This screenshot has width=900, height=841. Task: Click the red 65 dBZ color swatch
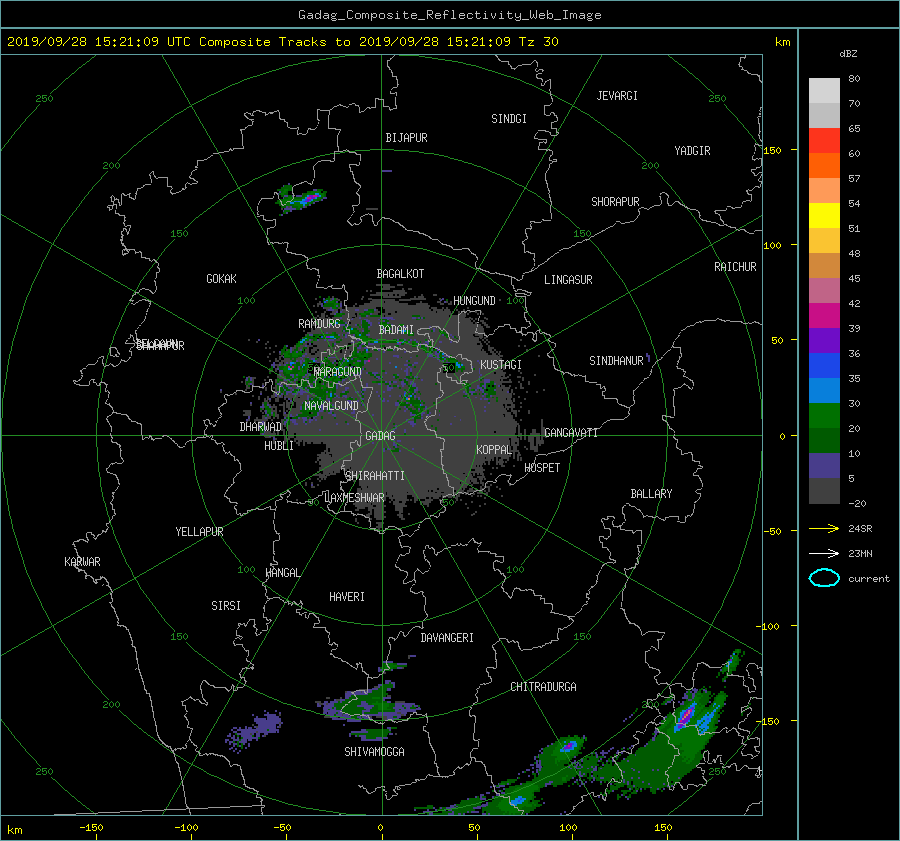click(824, 140)
